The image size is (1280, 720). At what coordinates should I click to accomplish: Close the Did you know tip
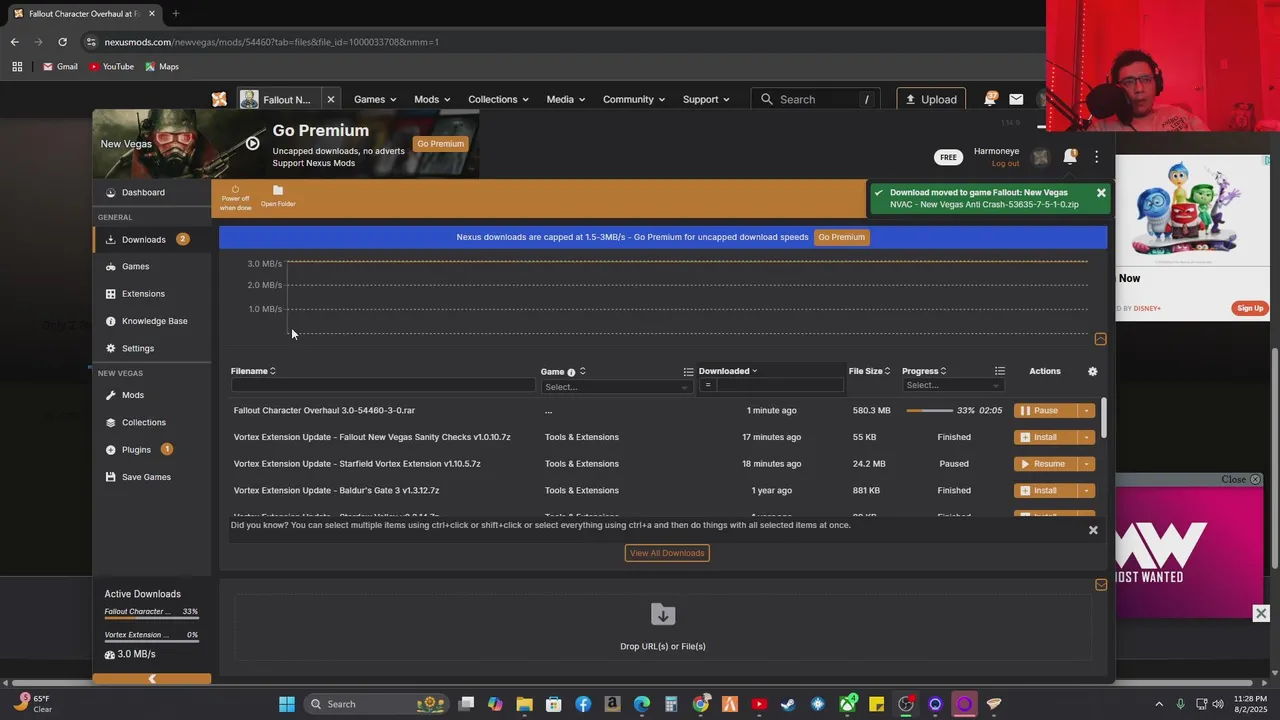click(x=1093, y=530)
